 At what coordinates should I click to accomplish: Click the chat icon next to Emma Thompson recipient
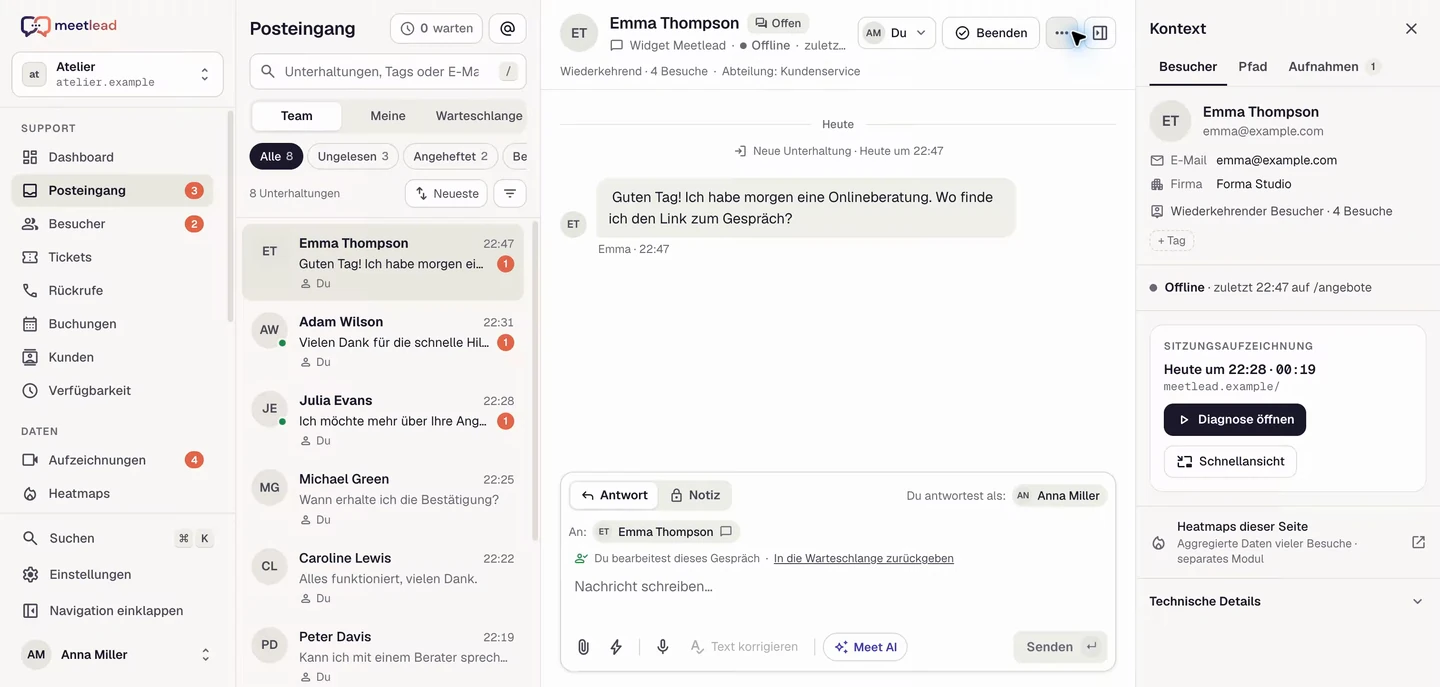point(726,532)
